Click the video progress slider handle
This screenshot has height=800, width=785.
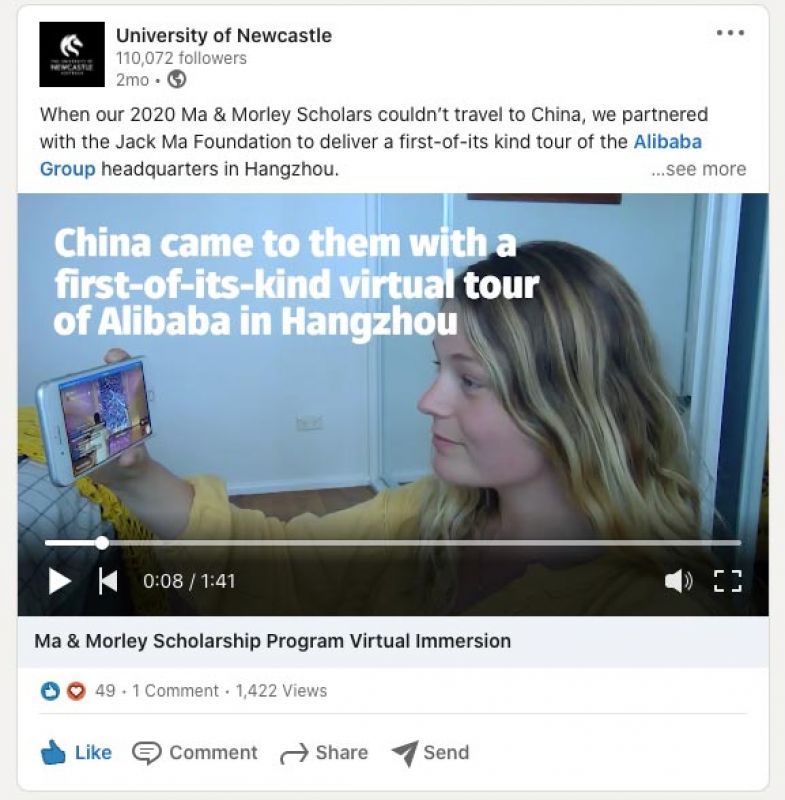(x=102, y=543)
